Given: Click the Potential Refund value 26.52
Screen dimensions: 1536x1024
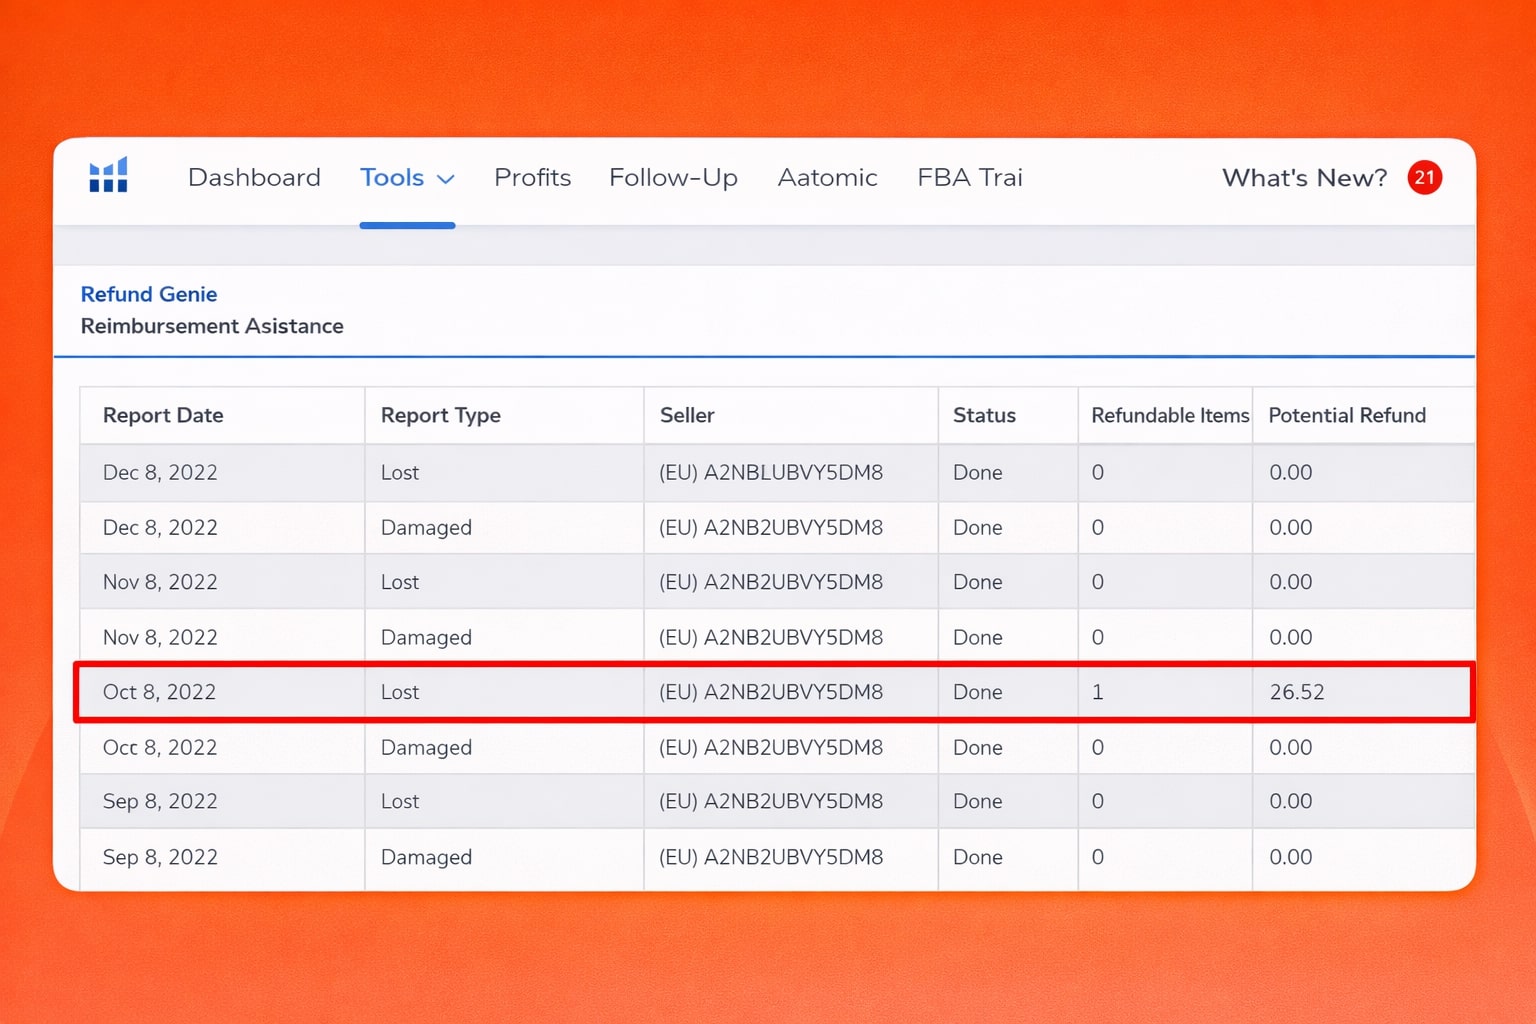Looking at the screenshot, I should coord(1297,691).
